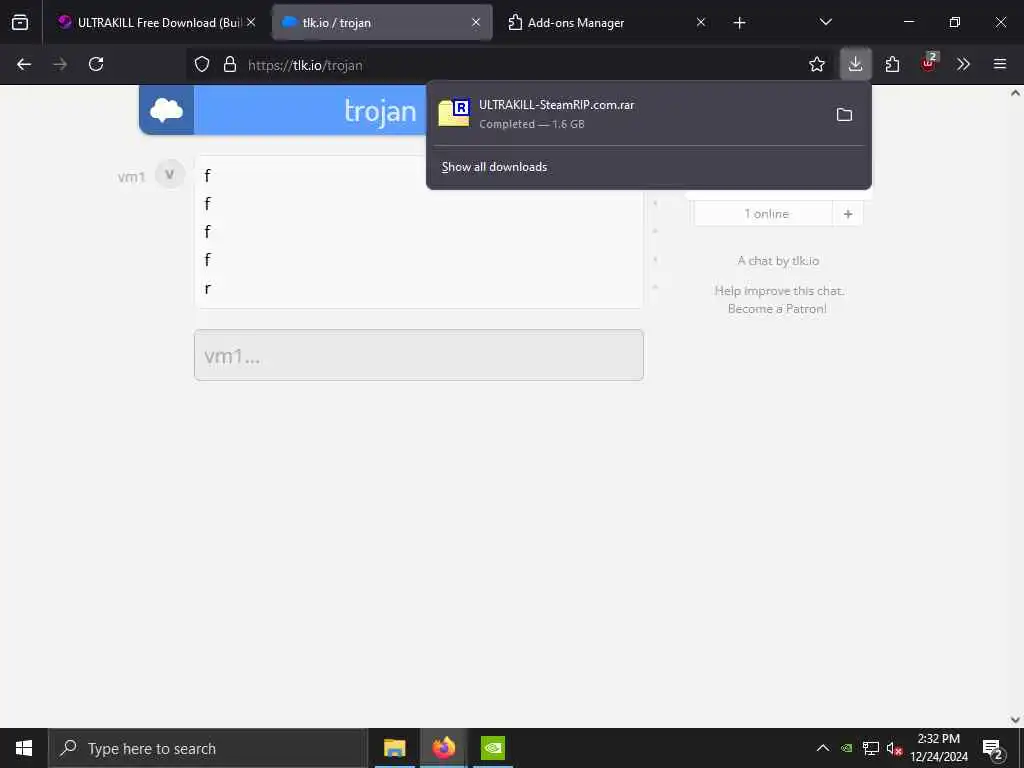Screen dimensions: 1024x768
Task: Open uBlock Origin extension icon
Action: tap(929, 63)
